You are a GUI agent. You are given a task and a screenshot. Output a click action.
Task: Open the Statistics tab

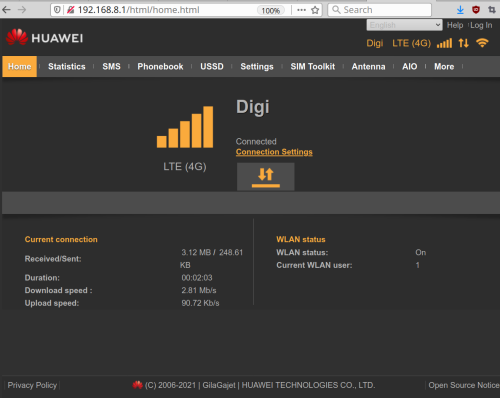tap(67, 66)
